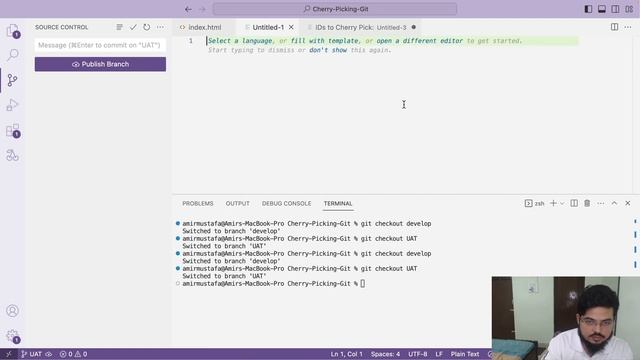The width and height of the screenshot is (640, 360).
Task: Open the Cherry-Picking-Git command center search
Action: tap(335, 9)
